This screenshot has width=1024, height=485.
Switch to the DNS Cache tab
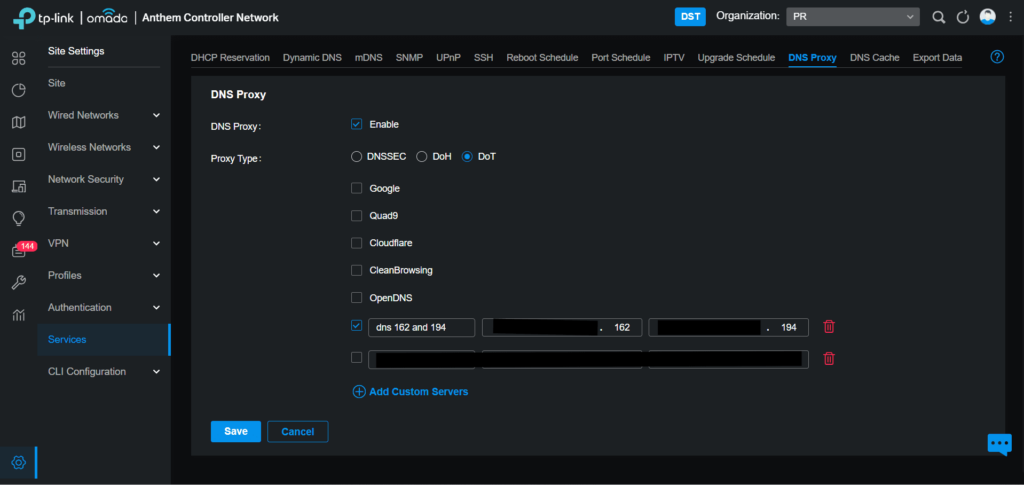pyautogui.click(x=874, y=58)
